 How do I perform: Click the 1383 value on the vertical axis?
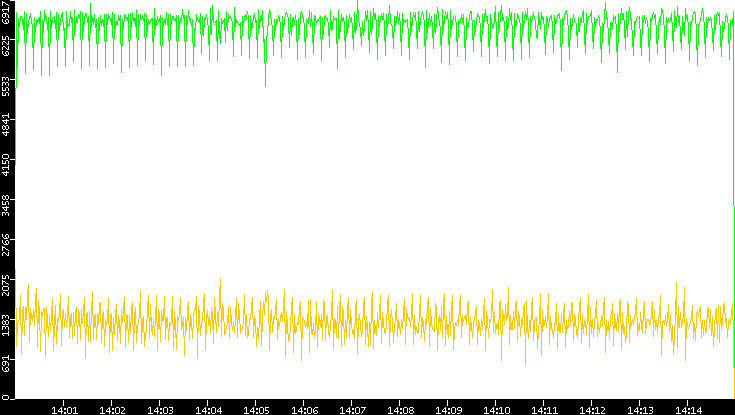tap(6, 324)
